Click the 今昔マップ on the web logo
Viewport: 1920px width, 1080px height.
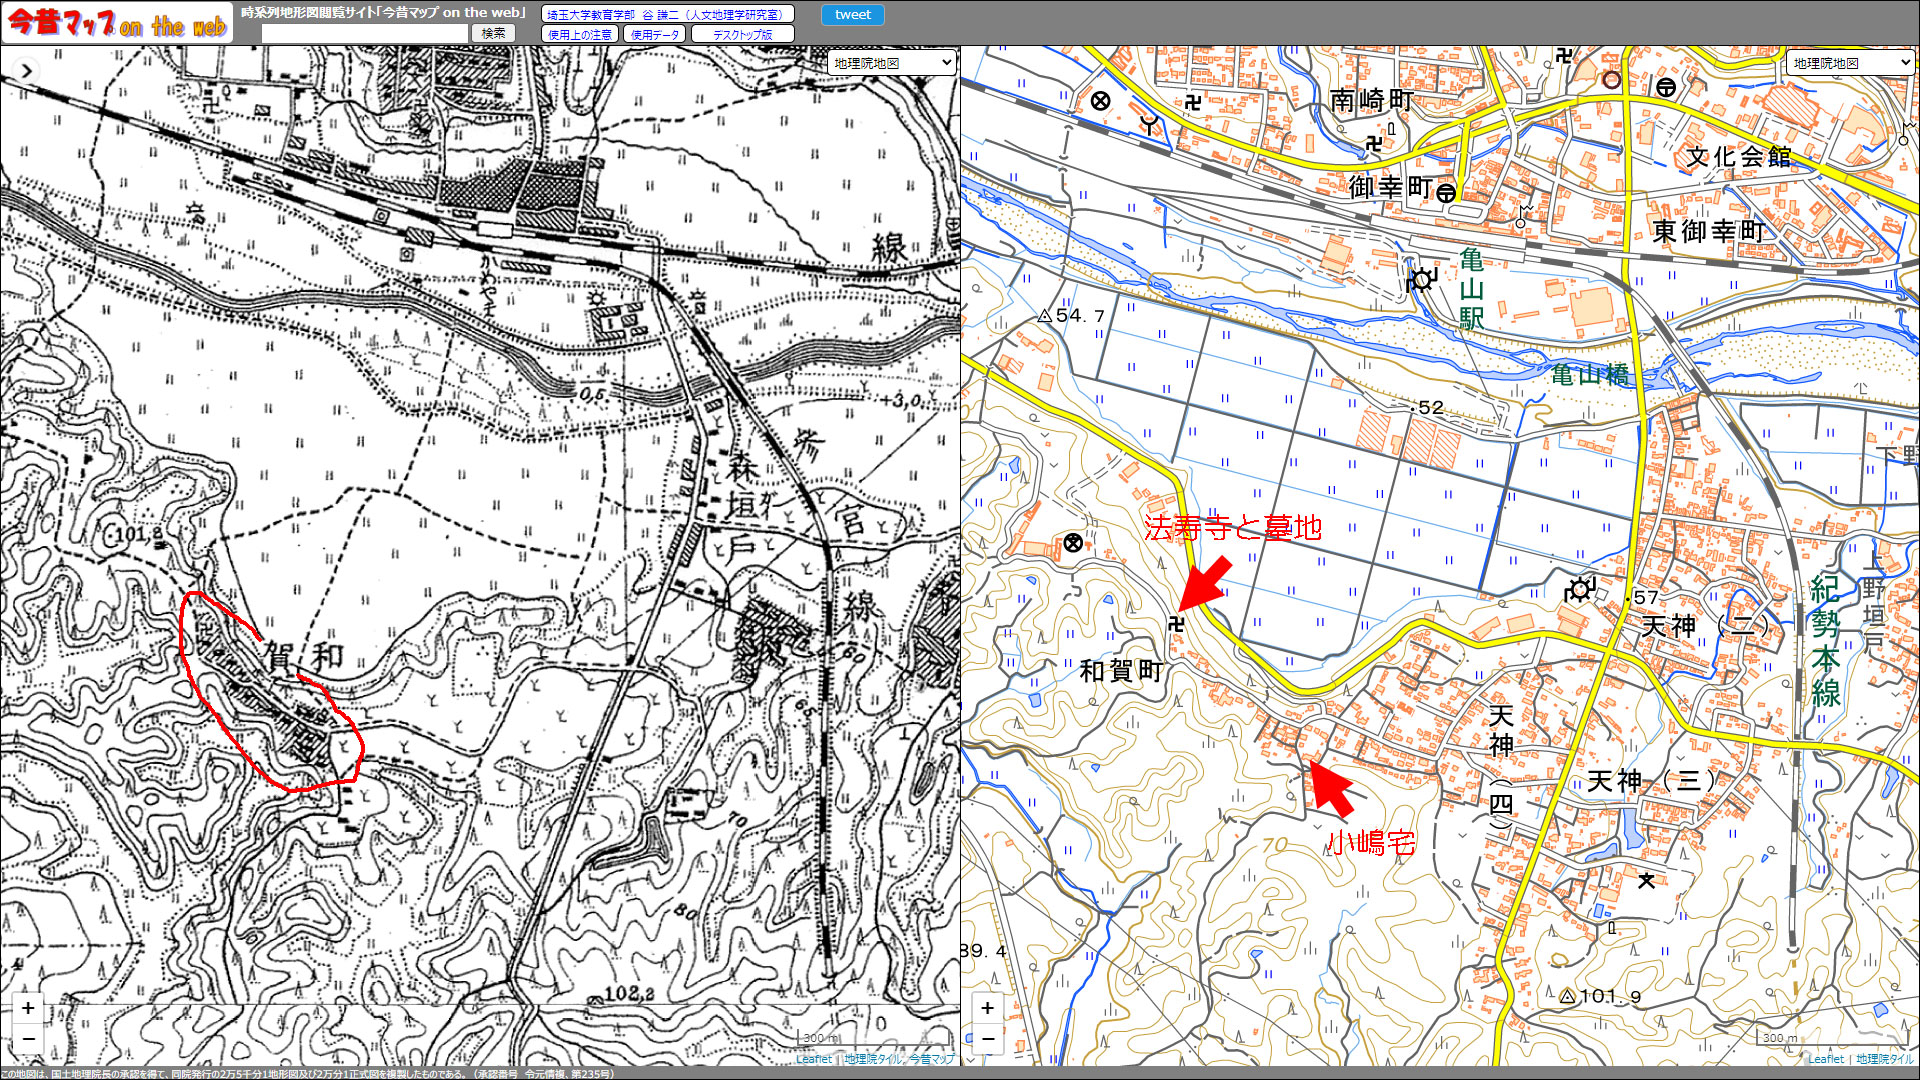point(117,23)
